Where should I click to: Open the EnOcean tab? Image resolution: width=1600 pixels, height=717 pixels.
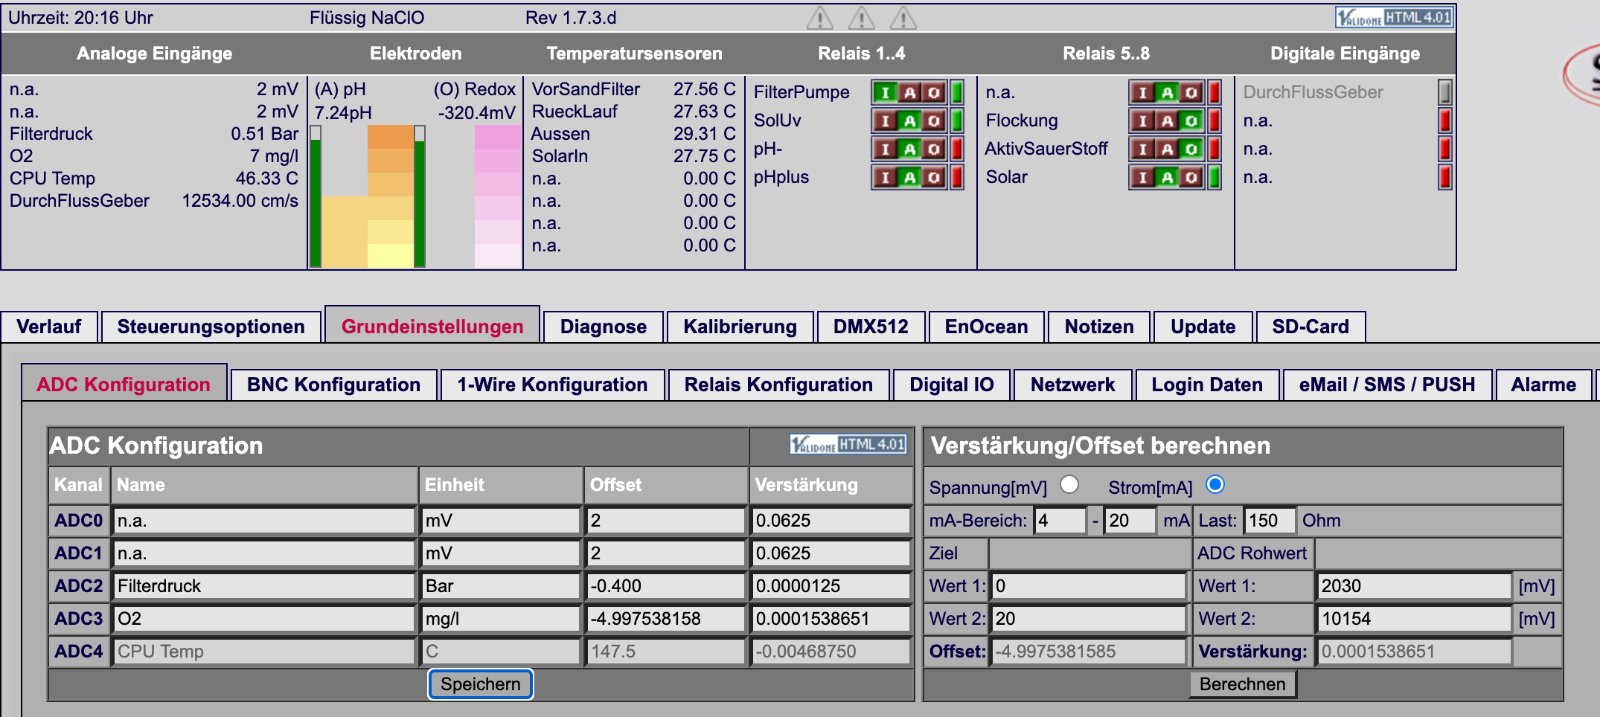(x=986, y=327)
